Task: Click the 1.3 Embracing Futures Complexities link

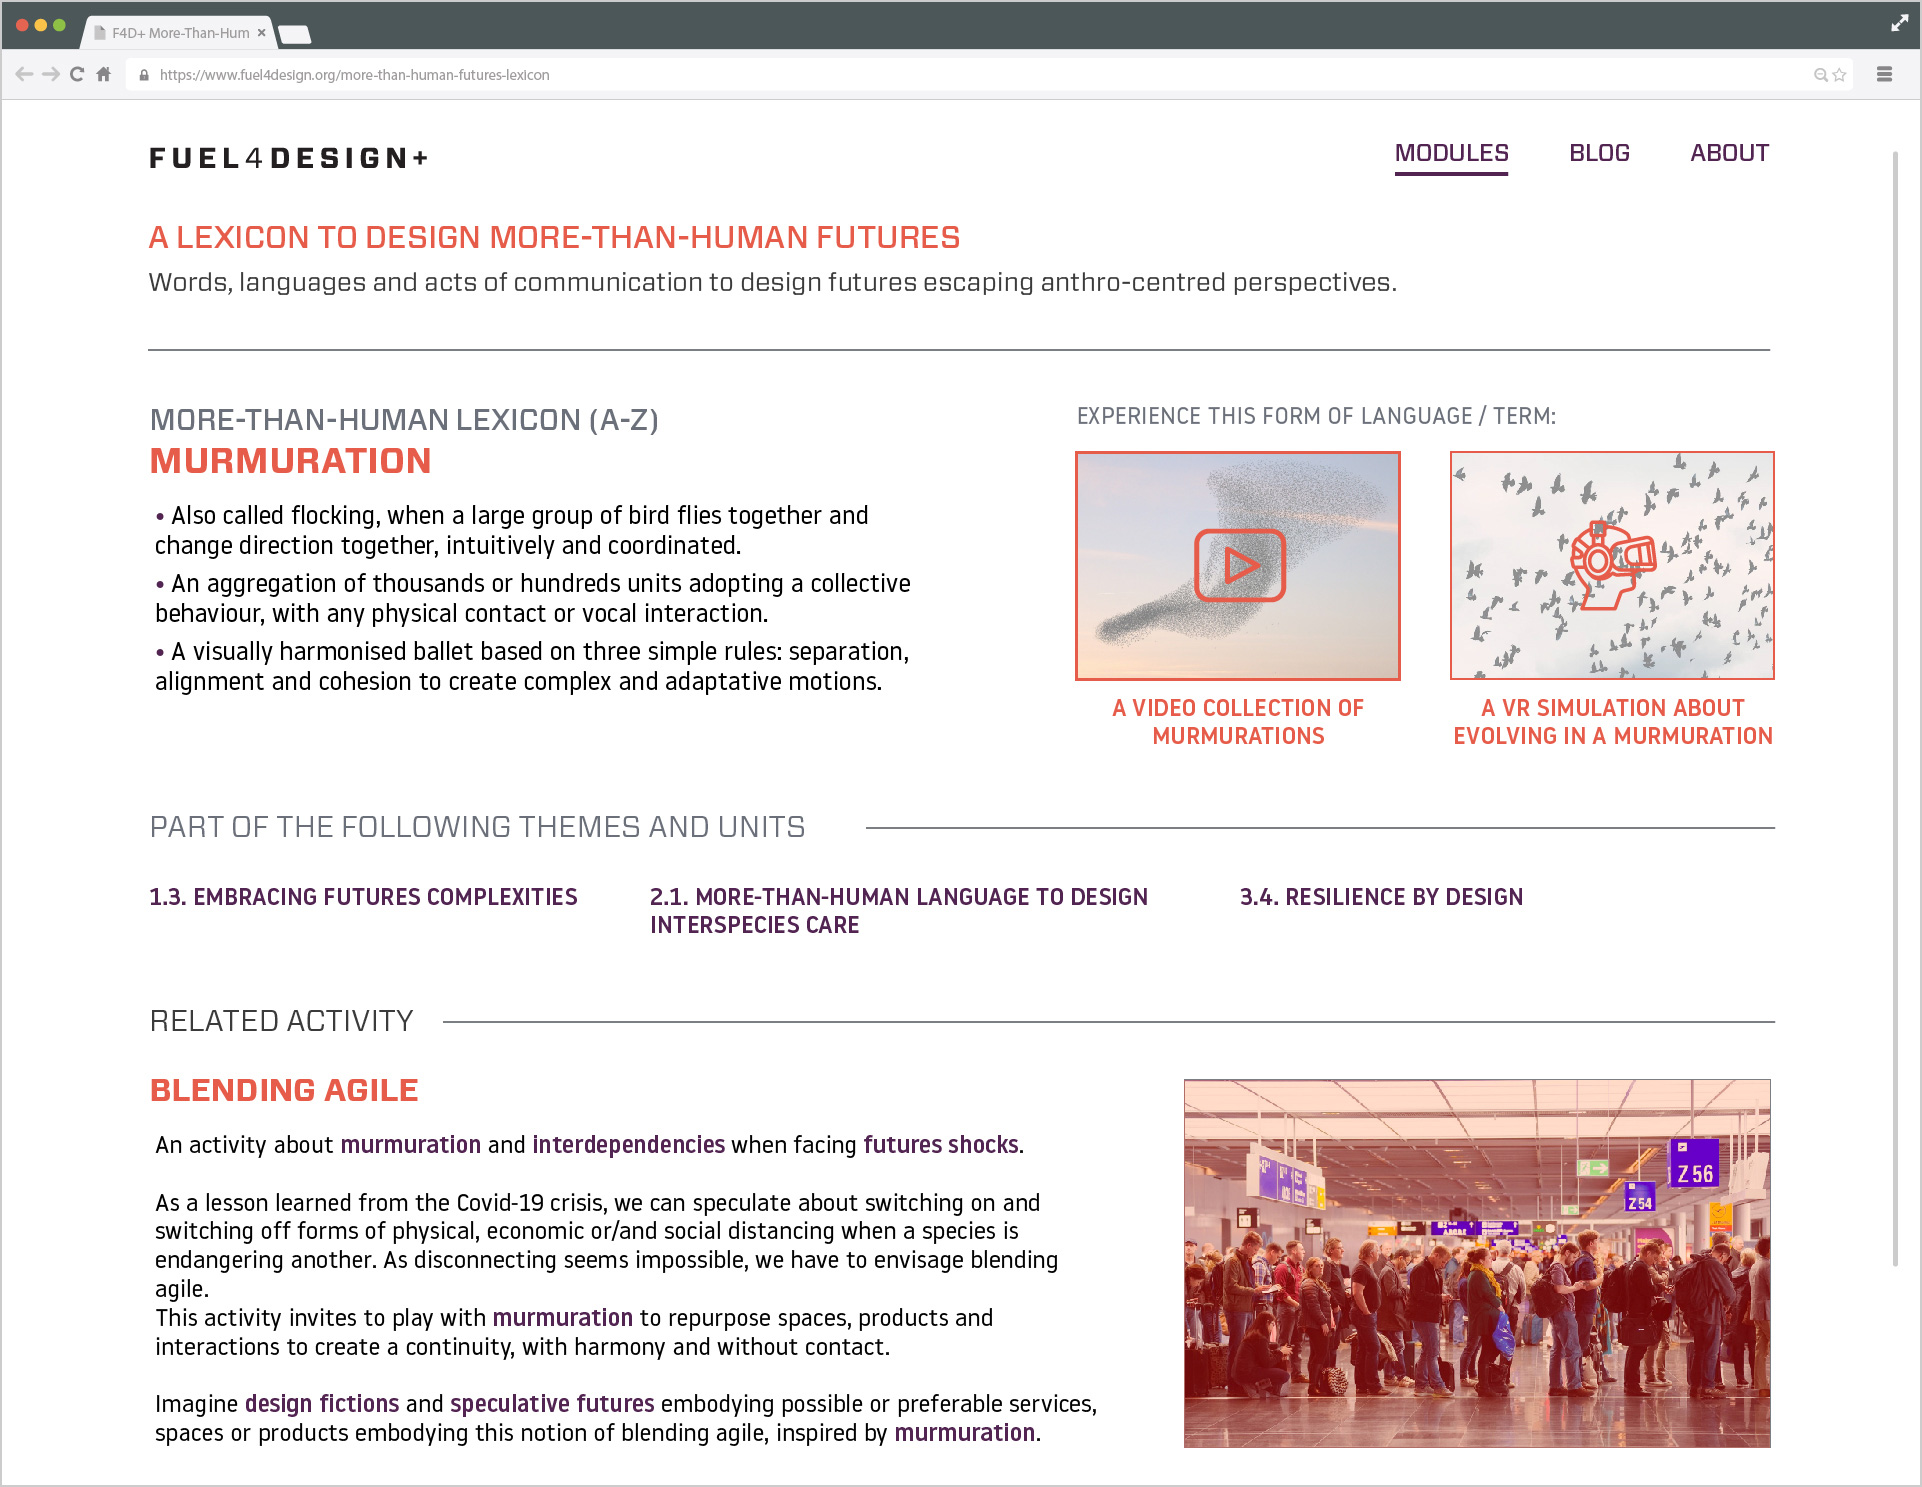Action: click(363, 897)
